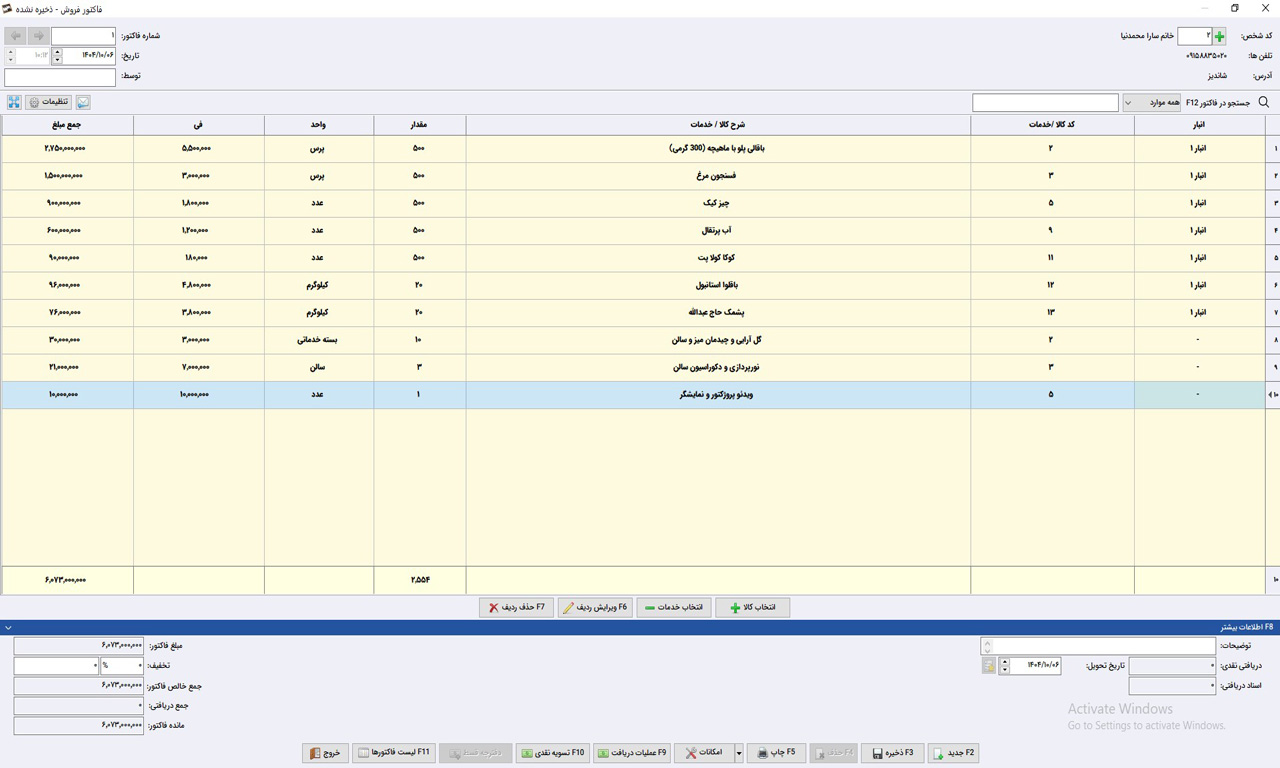Click the اسناد دریافتی received documents field
1280x768 pixels.
click(x=1172, y=686)
